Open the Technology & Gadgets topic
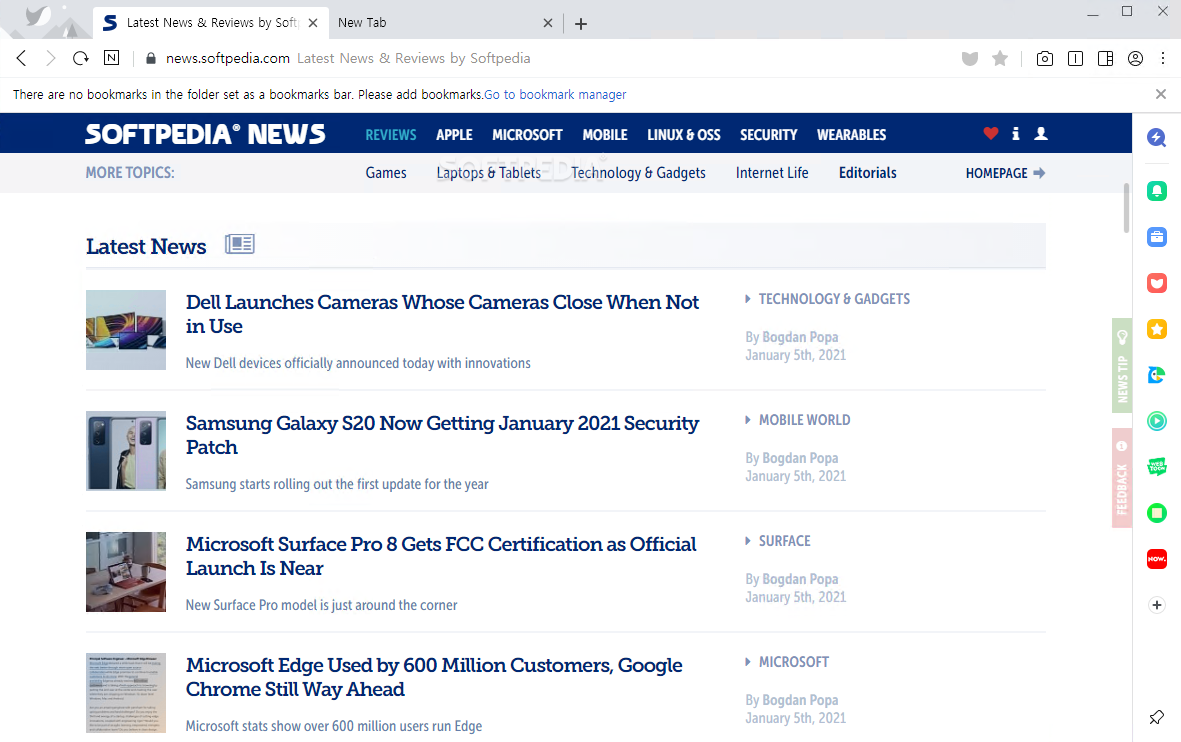The height and width of the screenshot is (742, 1181). [x=638, y=173]
